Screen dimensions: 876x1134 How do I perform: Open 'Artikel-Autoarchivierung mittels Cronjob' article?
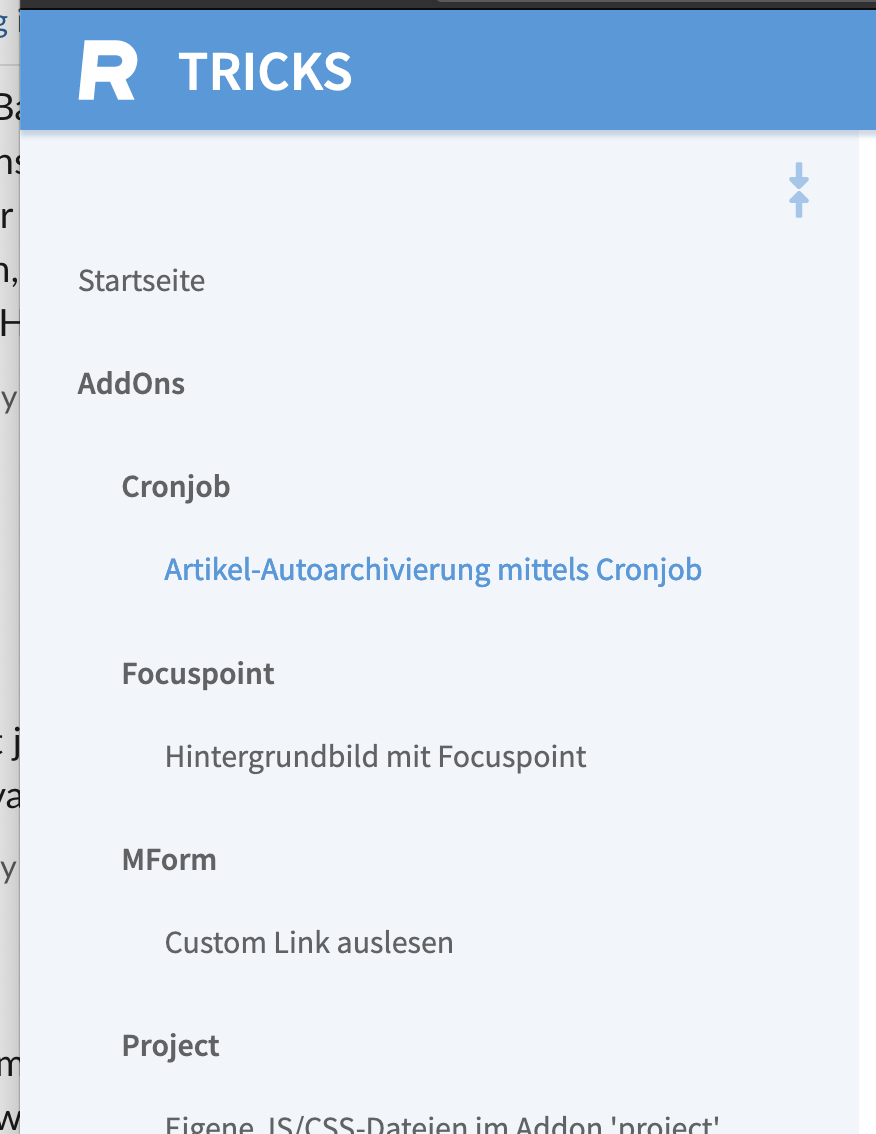point(433,568)
